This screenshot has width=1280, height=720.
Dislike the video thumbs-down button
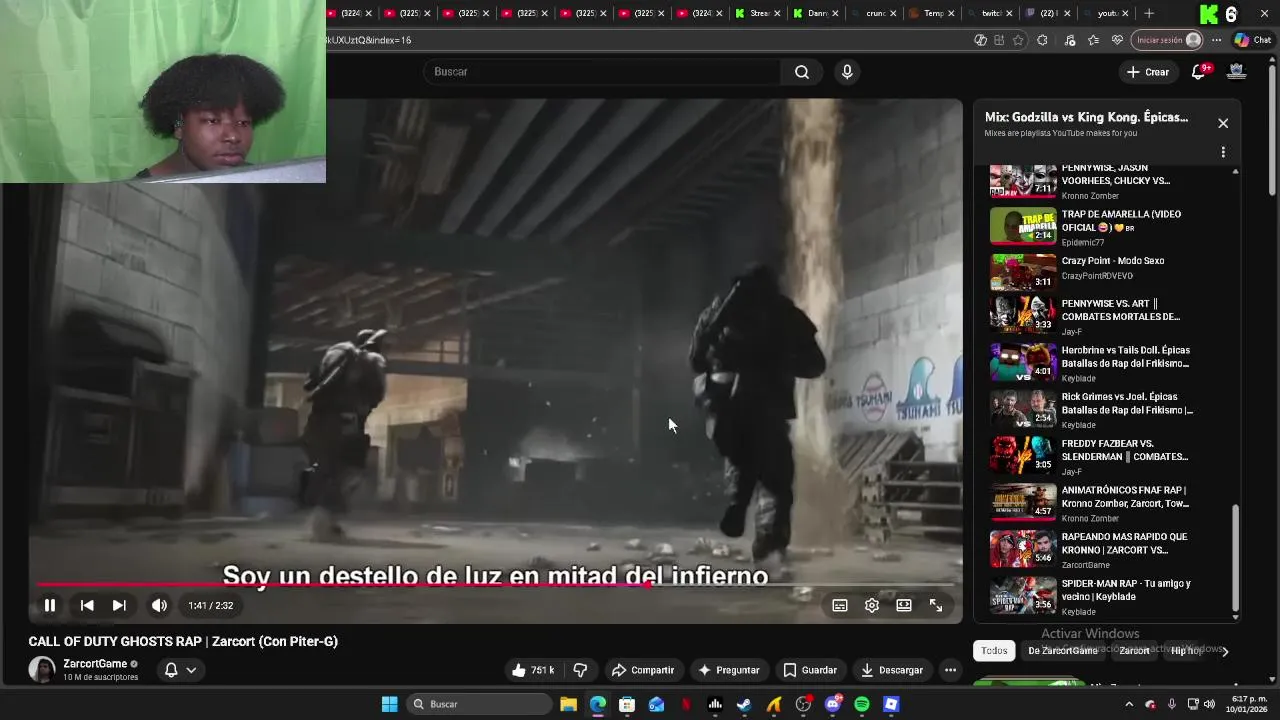pyautogui.click(x=580, y=670)
